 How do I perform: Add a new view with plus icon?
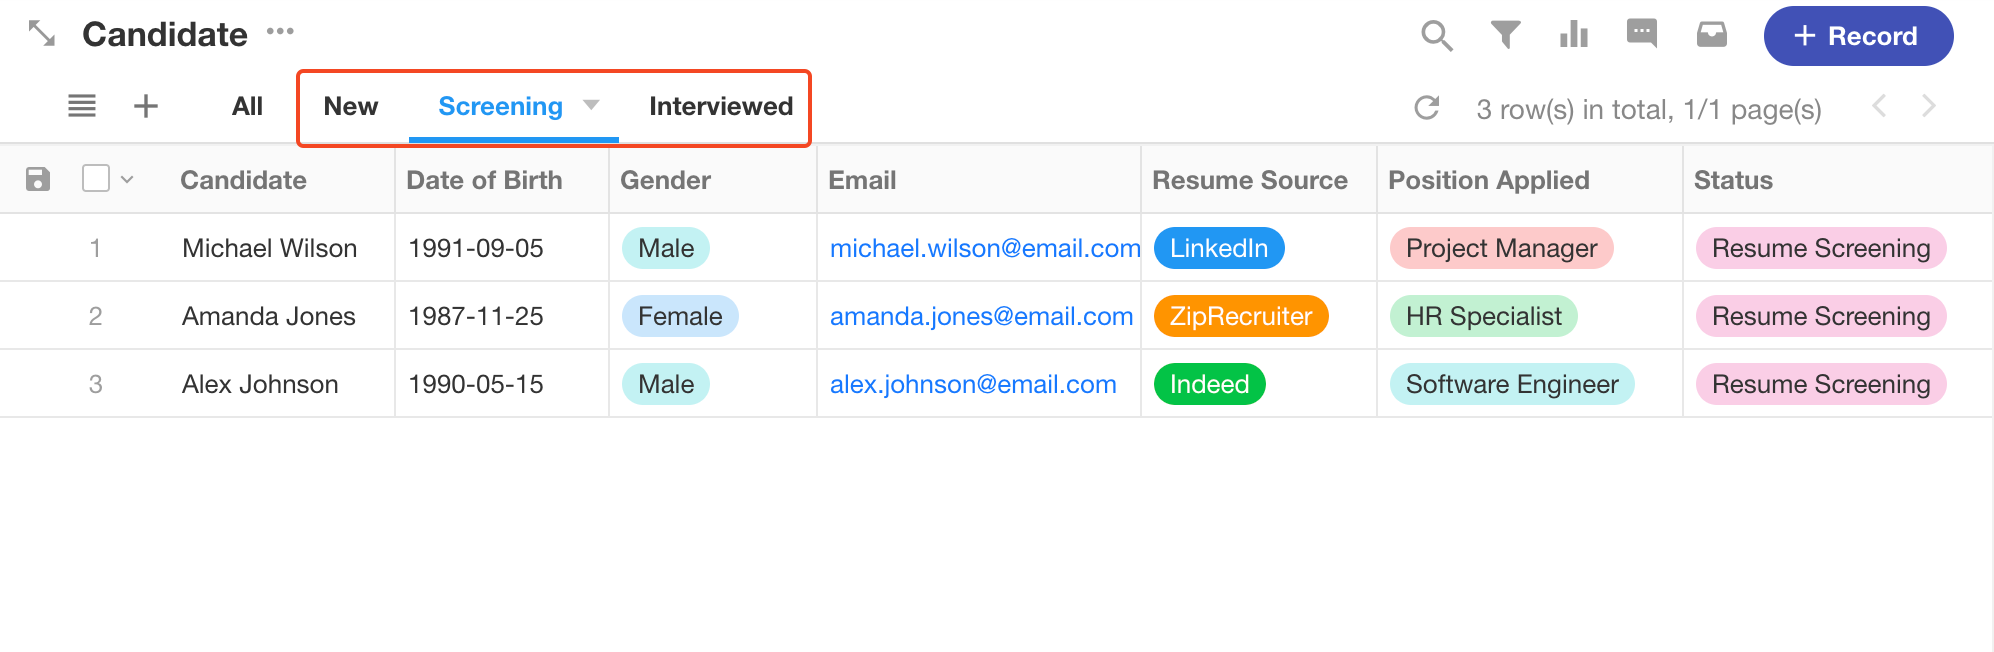point(146,106)
